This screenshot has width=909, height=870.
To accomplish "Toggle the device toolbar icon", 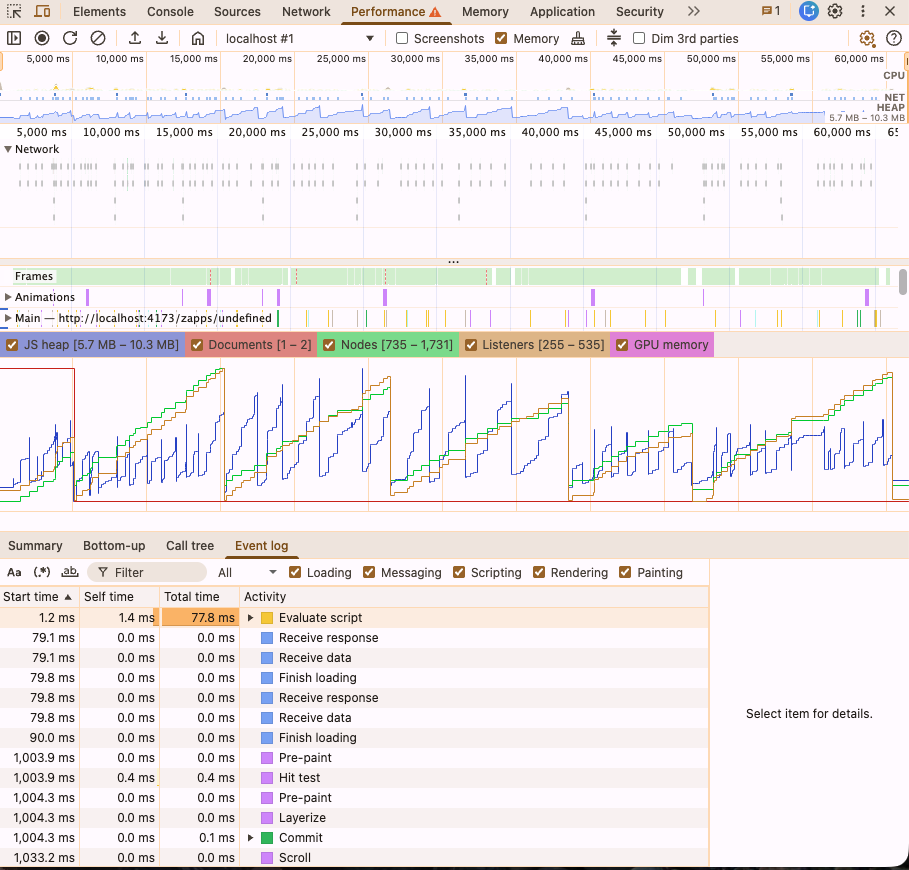I will pyautogui.click(x=42, y=12).
